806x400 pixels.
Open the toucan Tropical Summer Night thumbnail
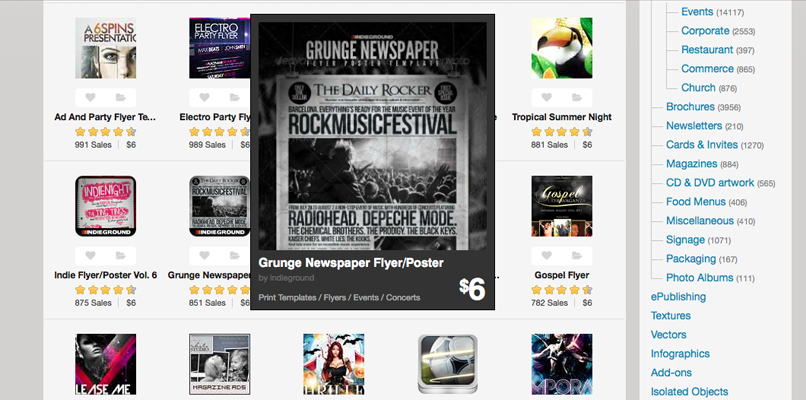562,48
